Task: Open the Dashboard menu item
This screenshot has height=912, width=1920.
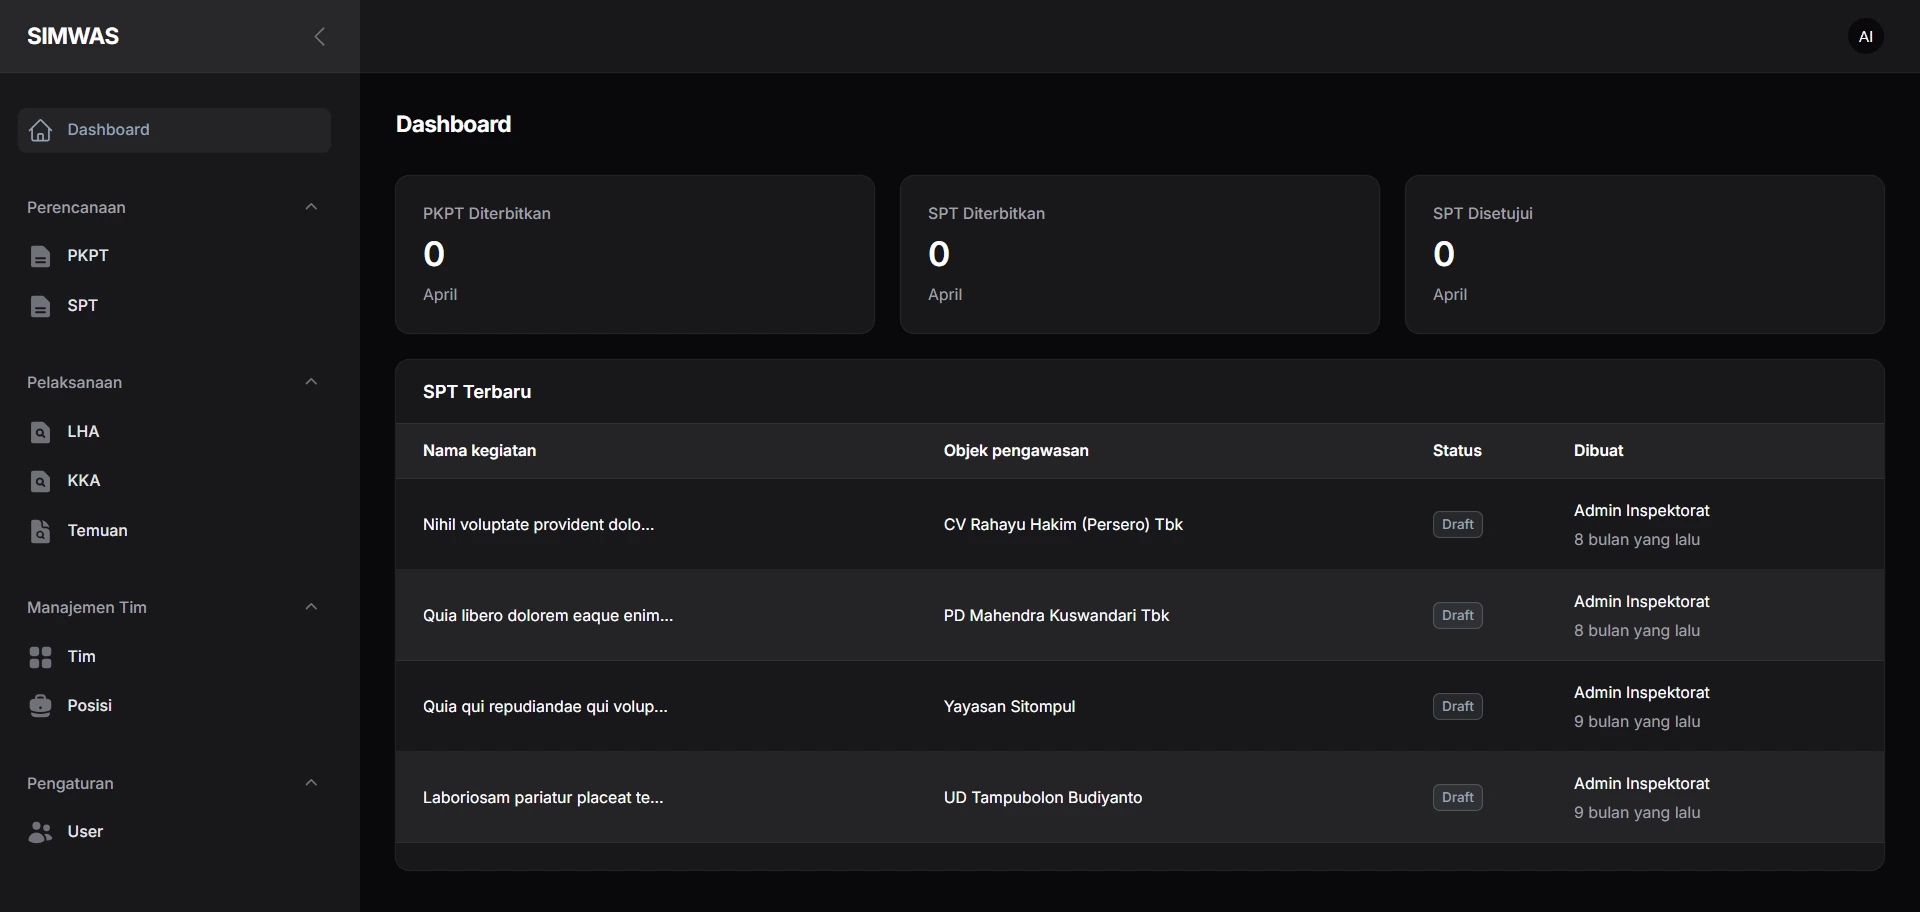Action: click(174, 130)
